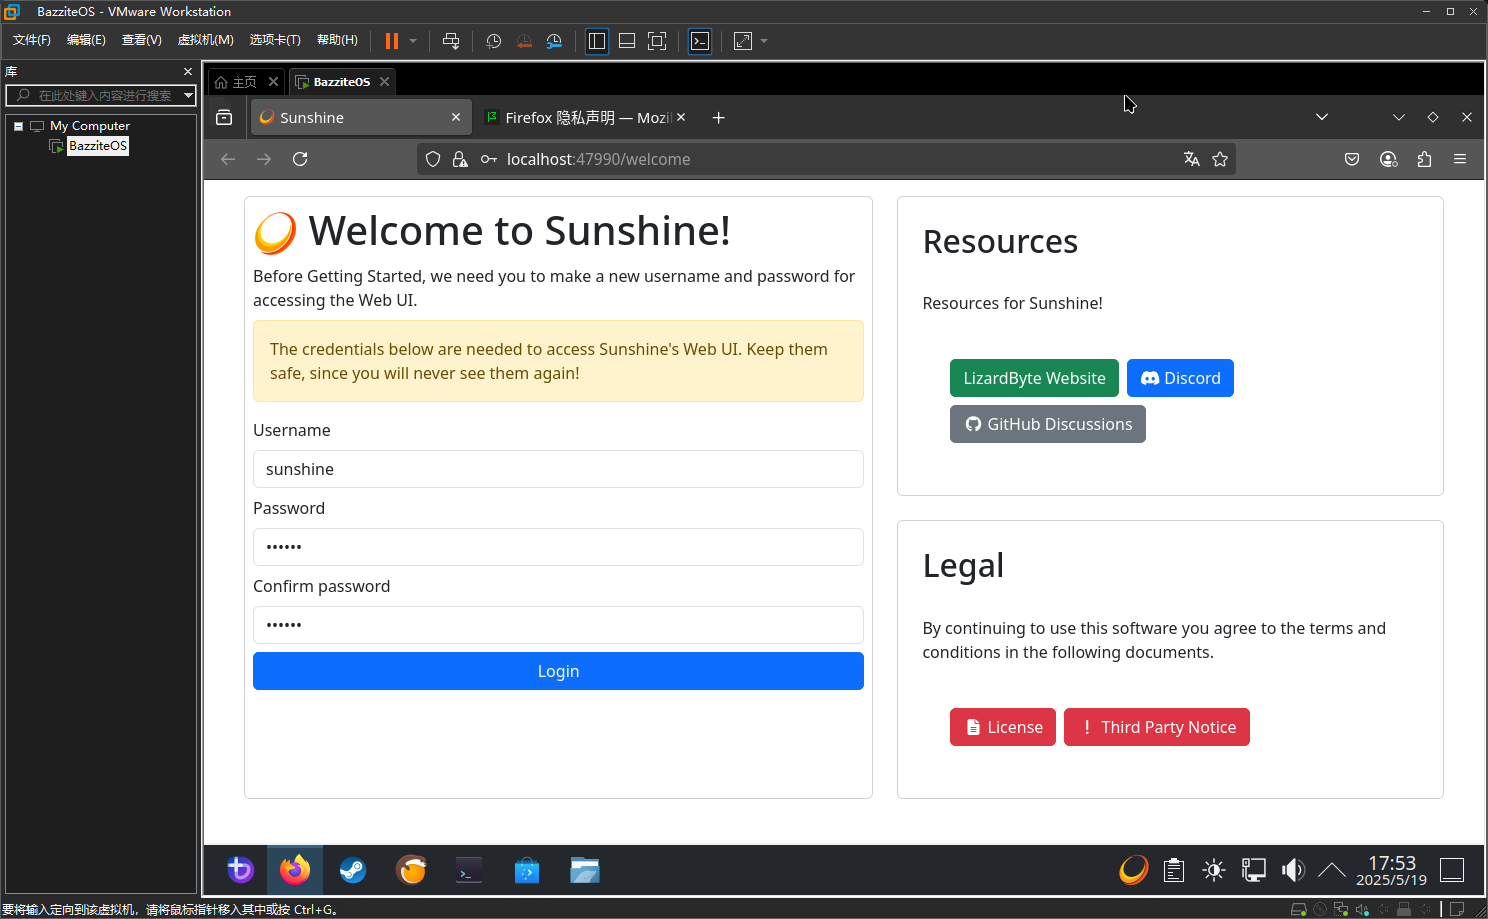Click the stretch guest display icon
1488x919 pixels.
[743, 41]
